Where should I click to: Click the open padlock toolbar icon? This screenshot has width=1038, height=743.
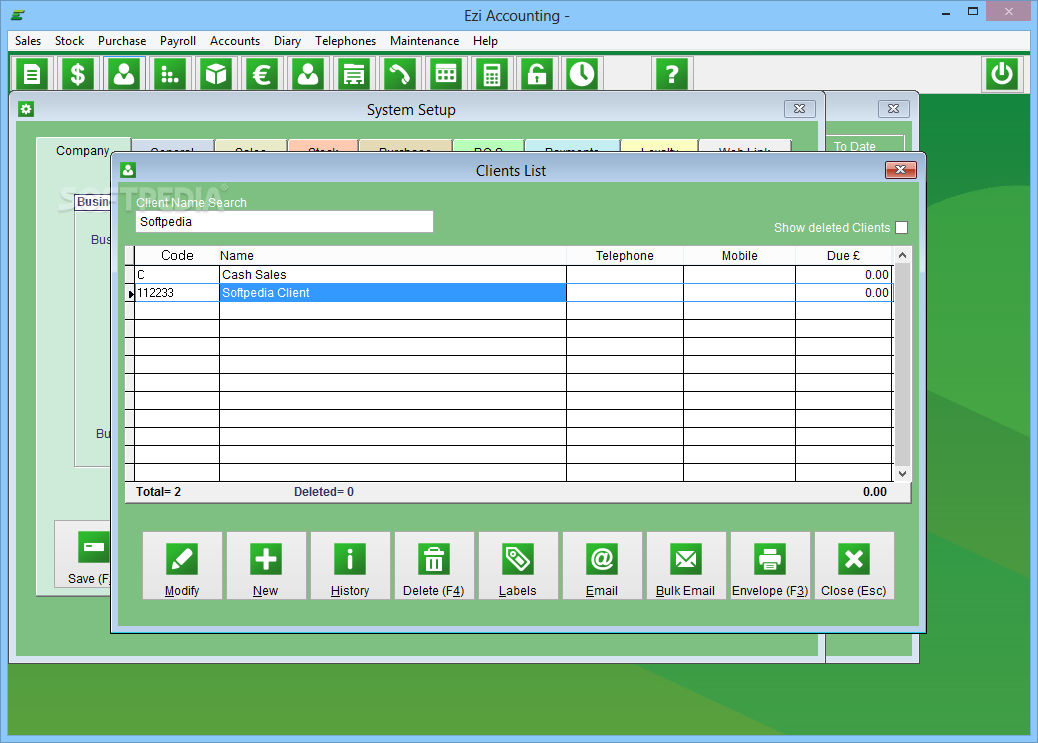[x=537, y=74]
